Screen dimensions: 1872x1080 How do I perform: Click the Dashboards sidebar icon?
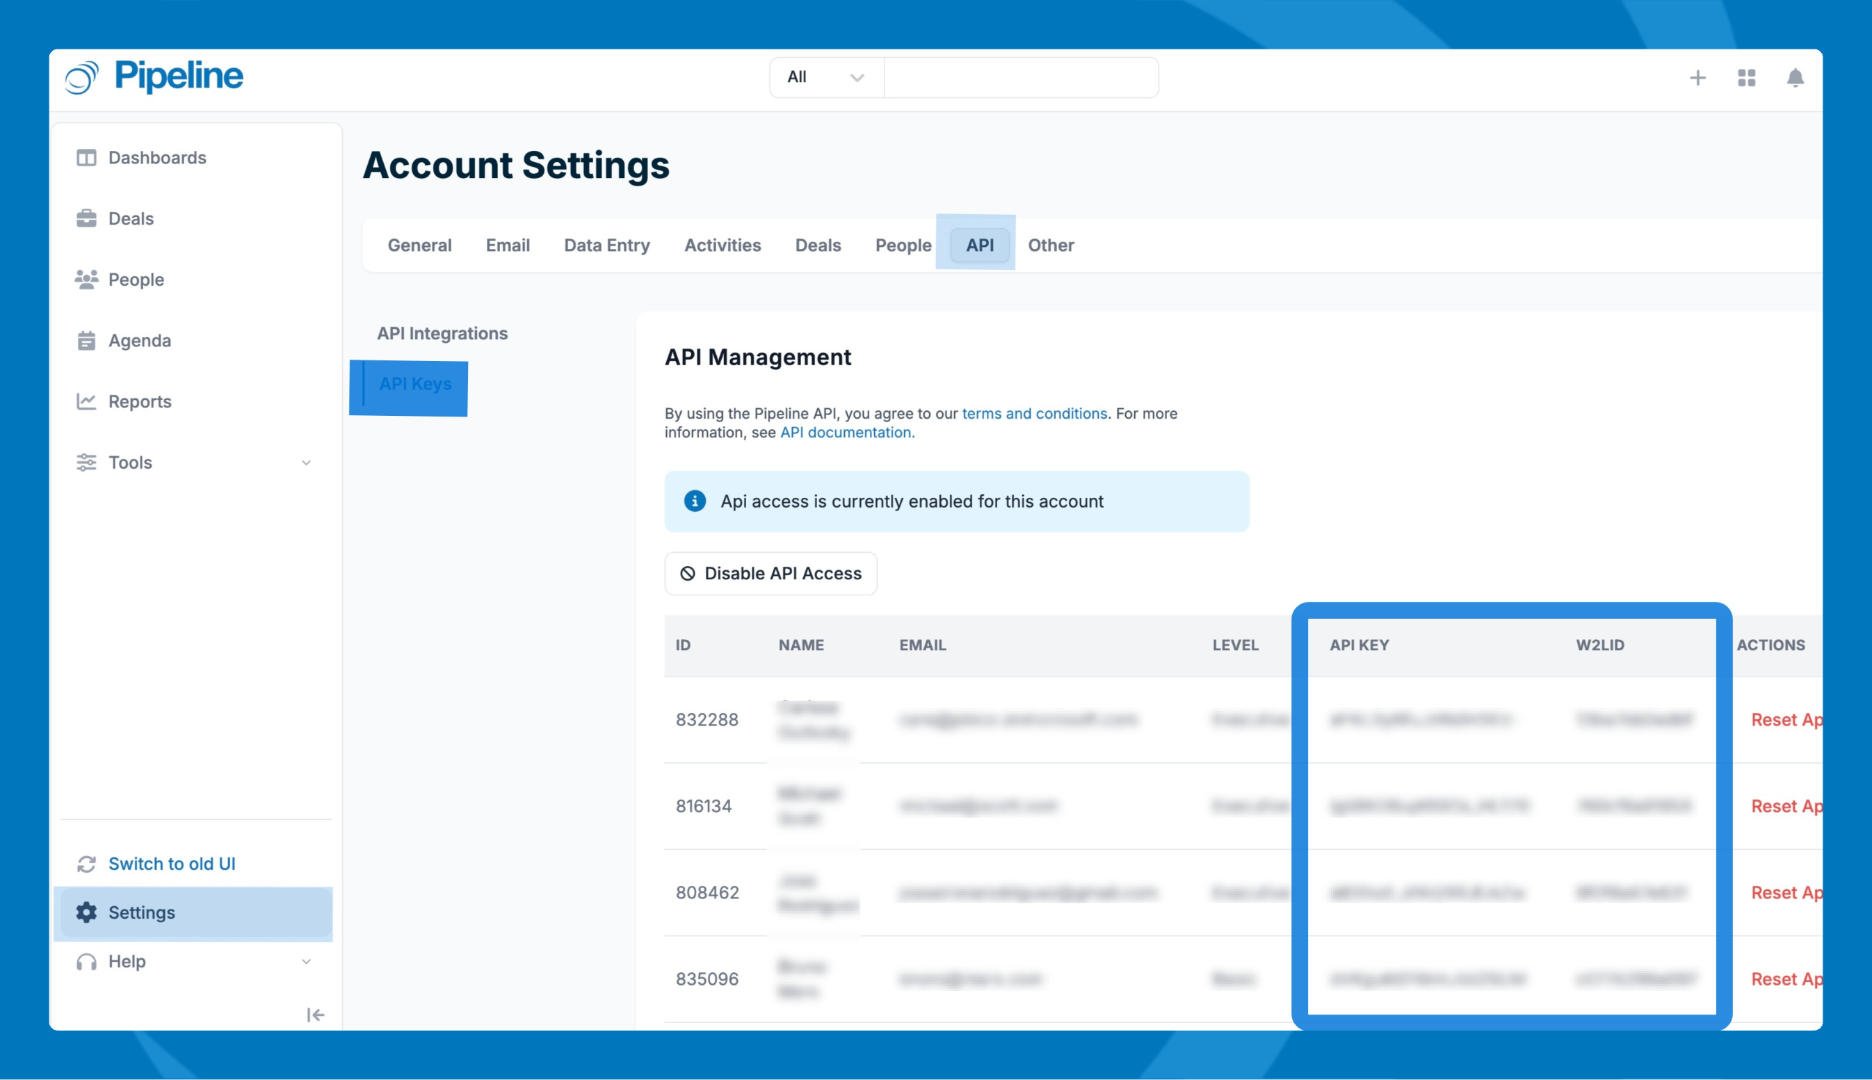87,158
